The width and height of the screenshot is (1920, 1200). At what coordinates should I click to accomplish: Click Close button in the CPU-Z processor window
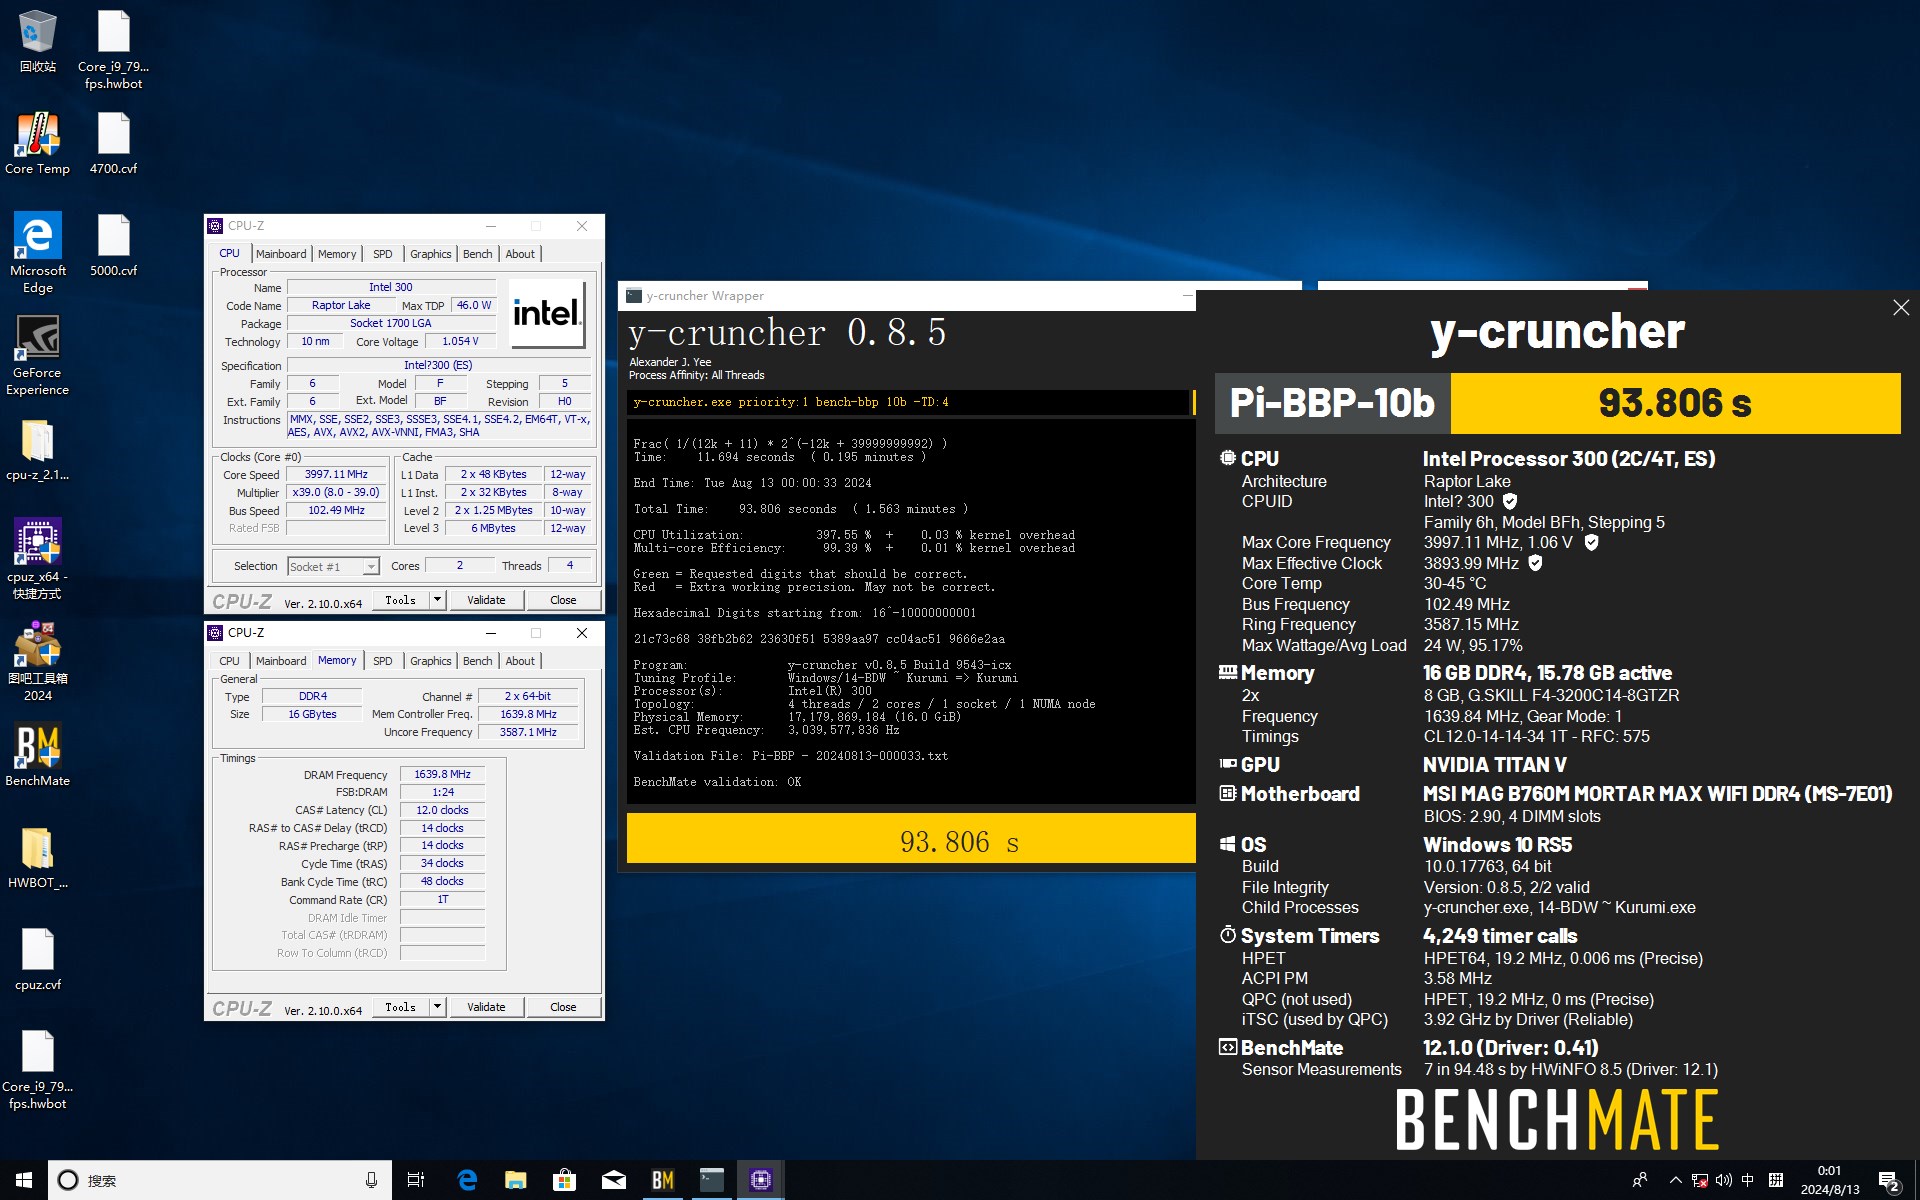tap(563, 600)
